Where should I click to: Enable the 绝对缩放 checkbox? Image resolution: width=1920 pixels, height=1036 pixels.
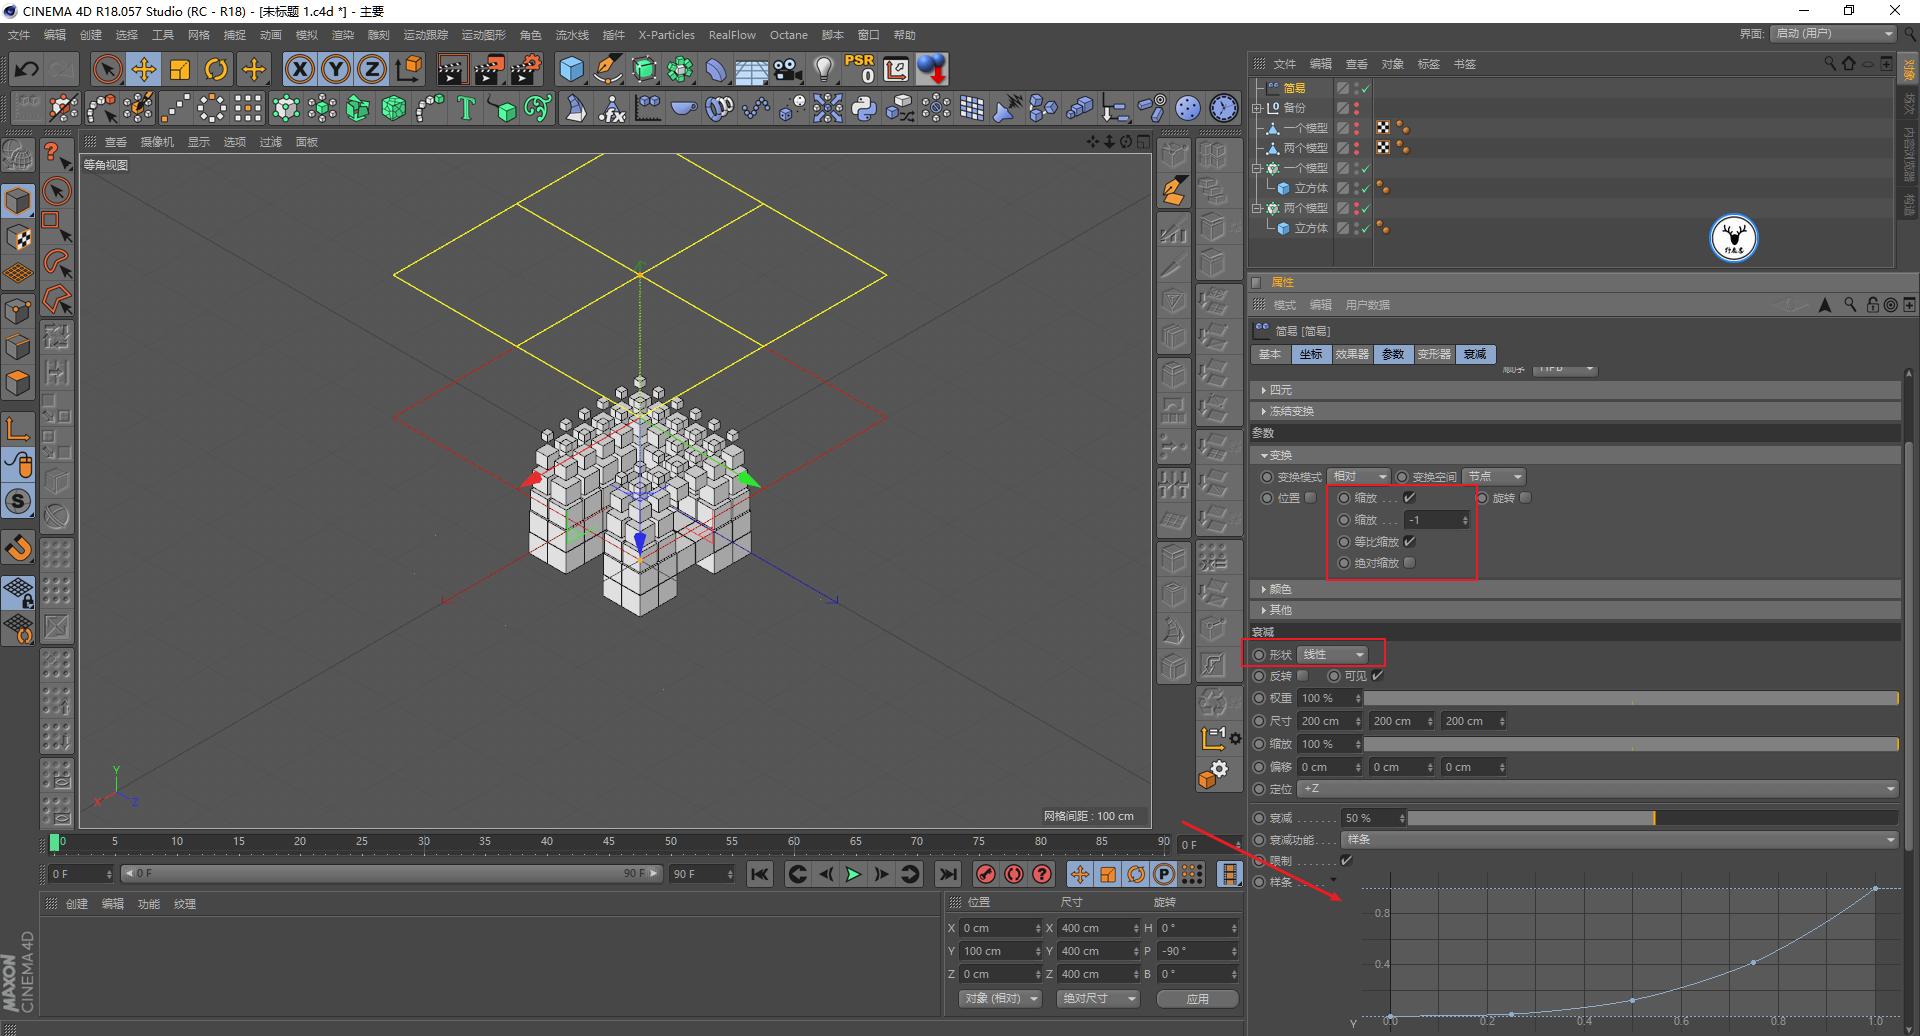tap(1410, 563)
